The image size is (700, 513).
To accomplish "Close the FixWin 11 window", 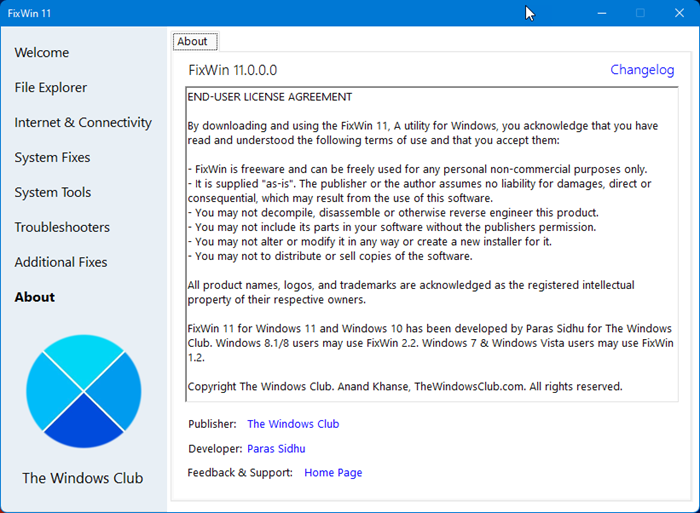I will point(678,13).
